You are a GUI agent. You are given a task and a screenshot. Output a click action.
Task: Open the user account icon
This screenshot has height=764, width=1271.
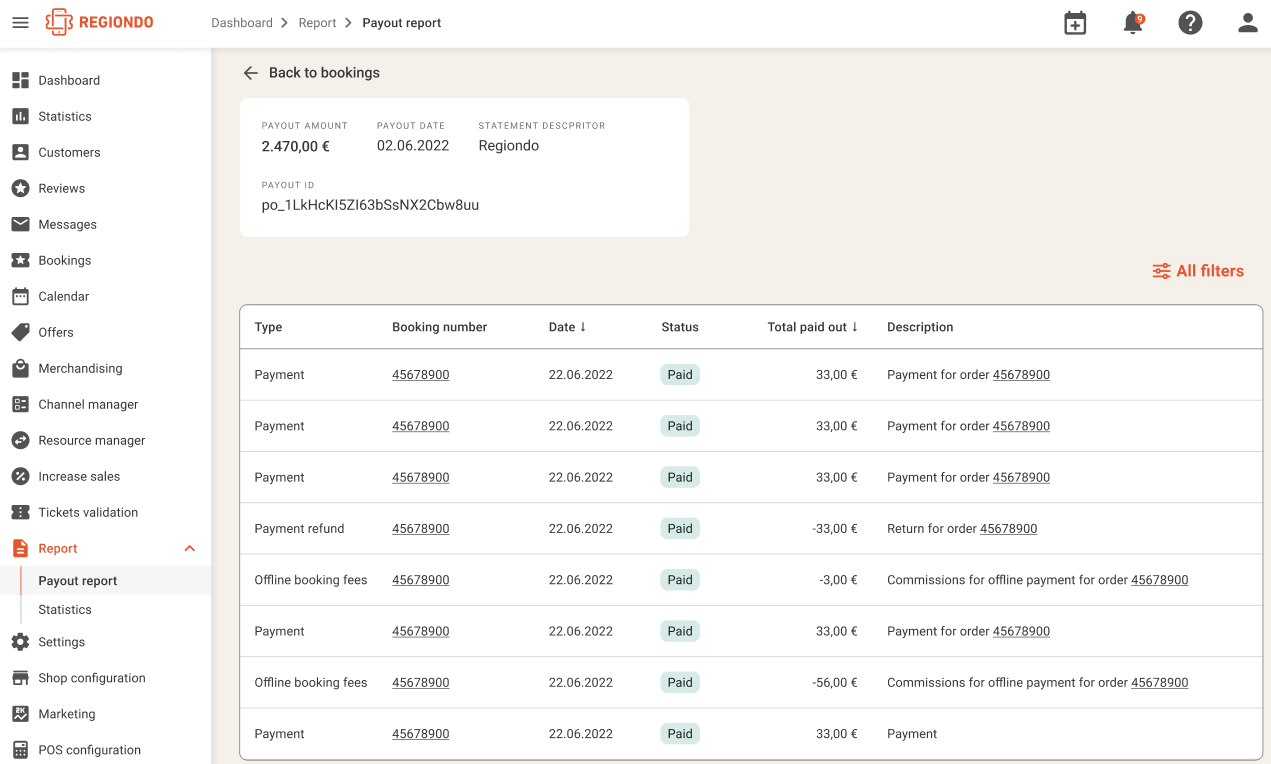click(x=1248, y=23)
